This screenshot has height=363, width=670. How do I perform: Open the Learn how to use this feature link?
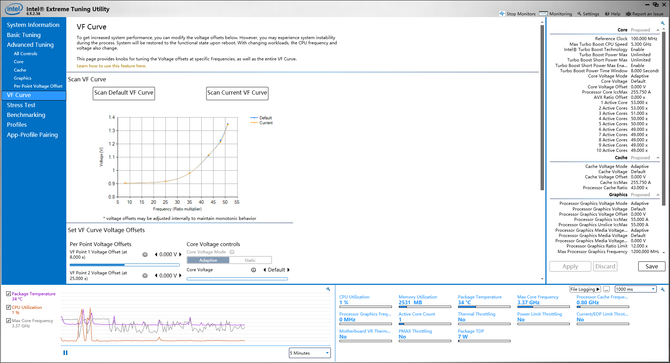point(111,66)
